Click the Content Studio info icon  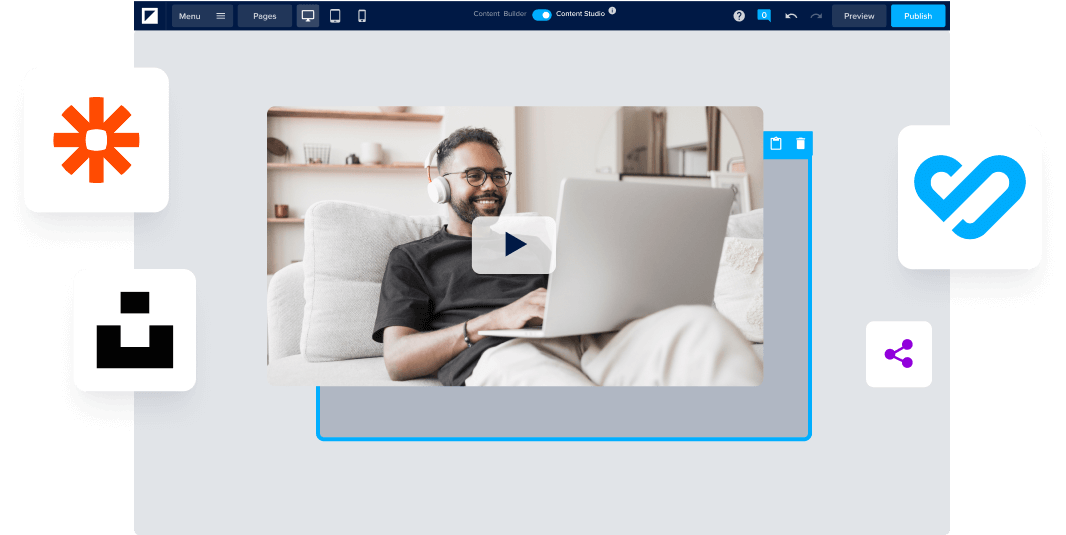tap(612, 11)
